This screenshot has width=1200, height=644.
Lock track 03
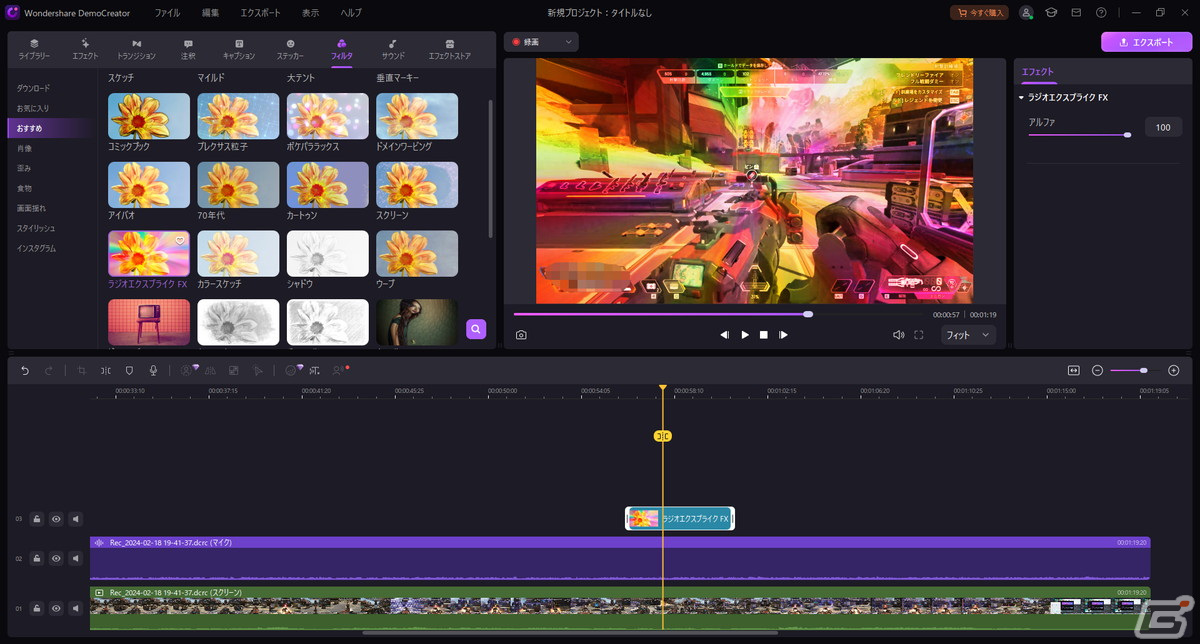click(x=36, y=519)
